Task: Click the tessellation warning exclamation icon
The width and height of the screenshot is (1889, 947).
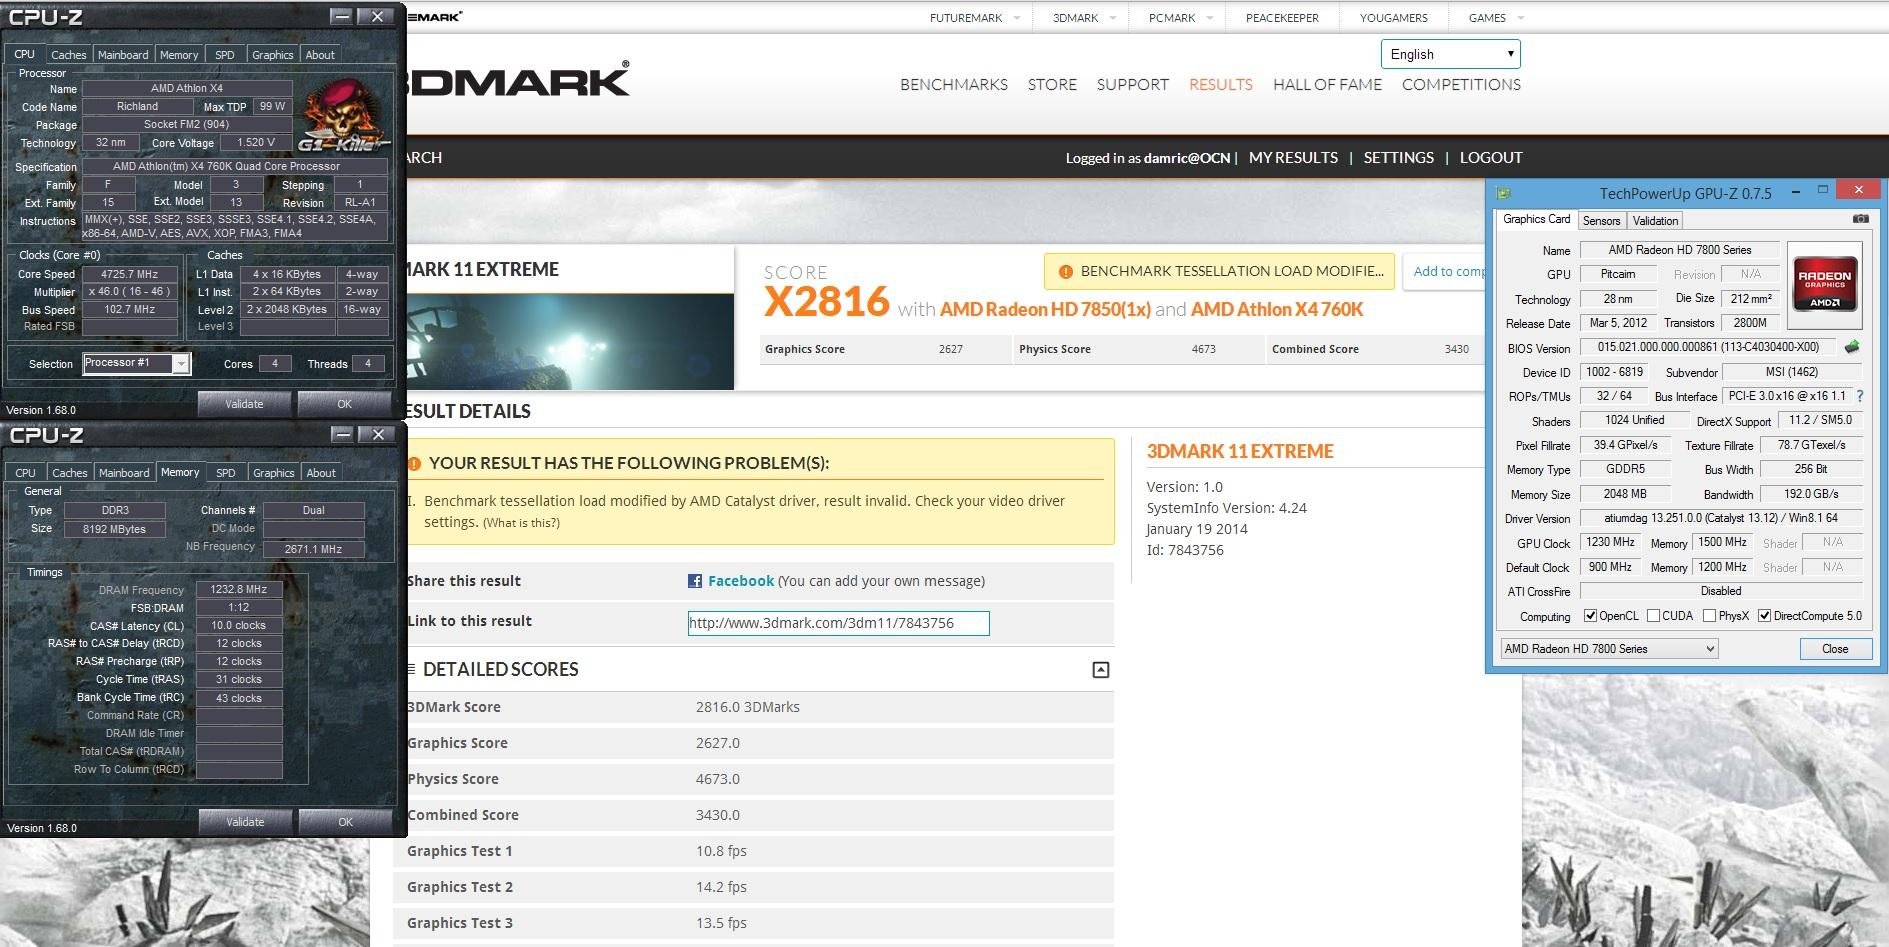Action: (1065, 271)
